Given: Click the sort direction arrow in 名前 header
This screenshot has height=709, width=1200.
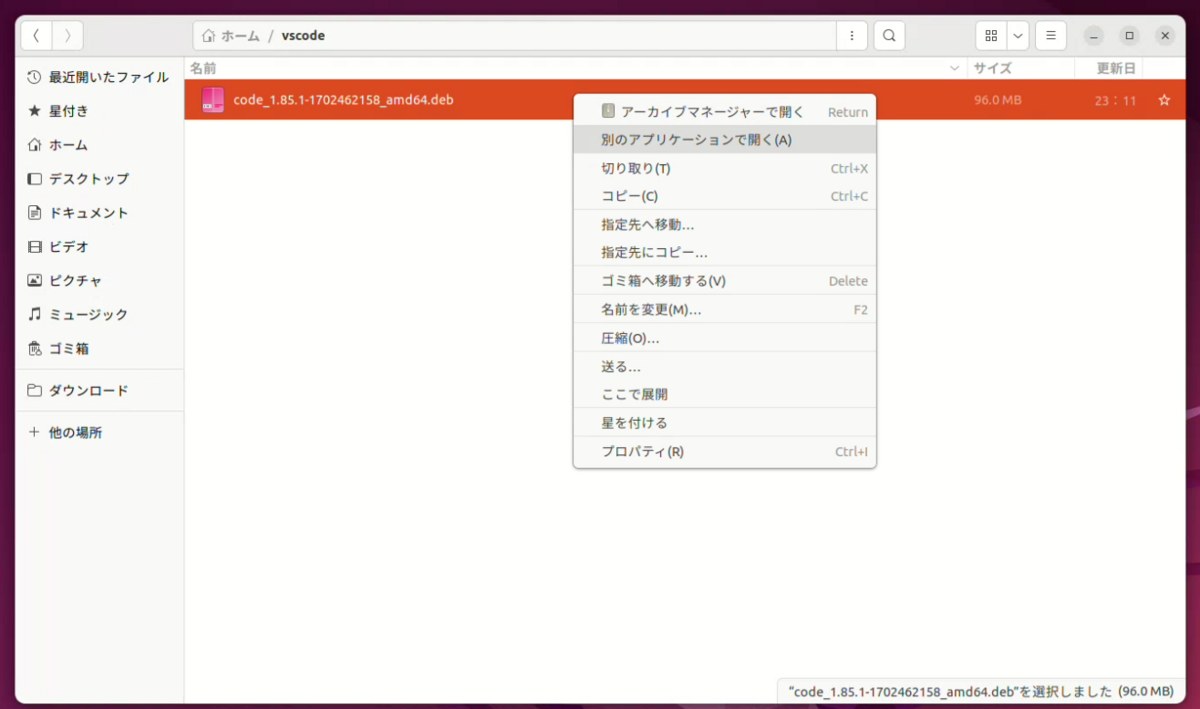Looking at the screenshot, I should point(955,68).
